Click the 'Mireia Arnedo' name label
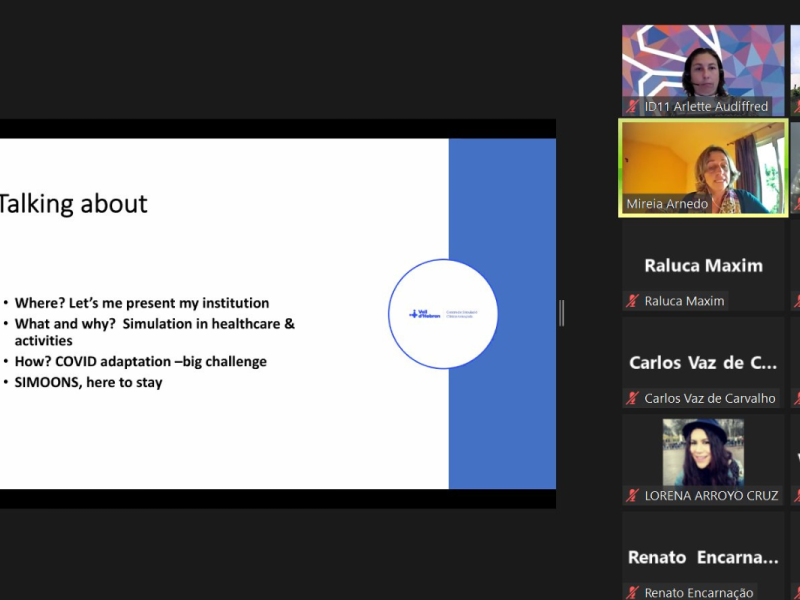Screen dimensions: 800x600 pyautogui.click(x=667, y=204)
